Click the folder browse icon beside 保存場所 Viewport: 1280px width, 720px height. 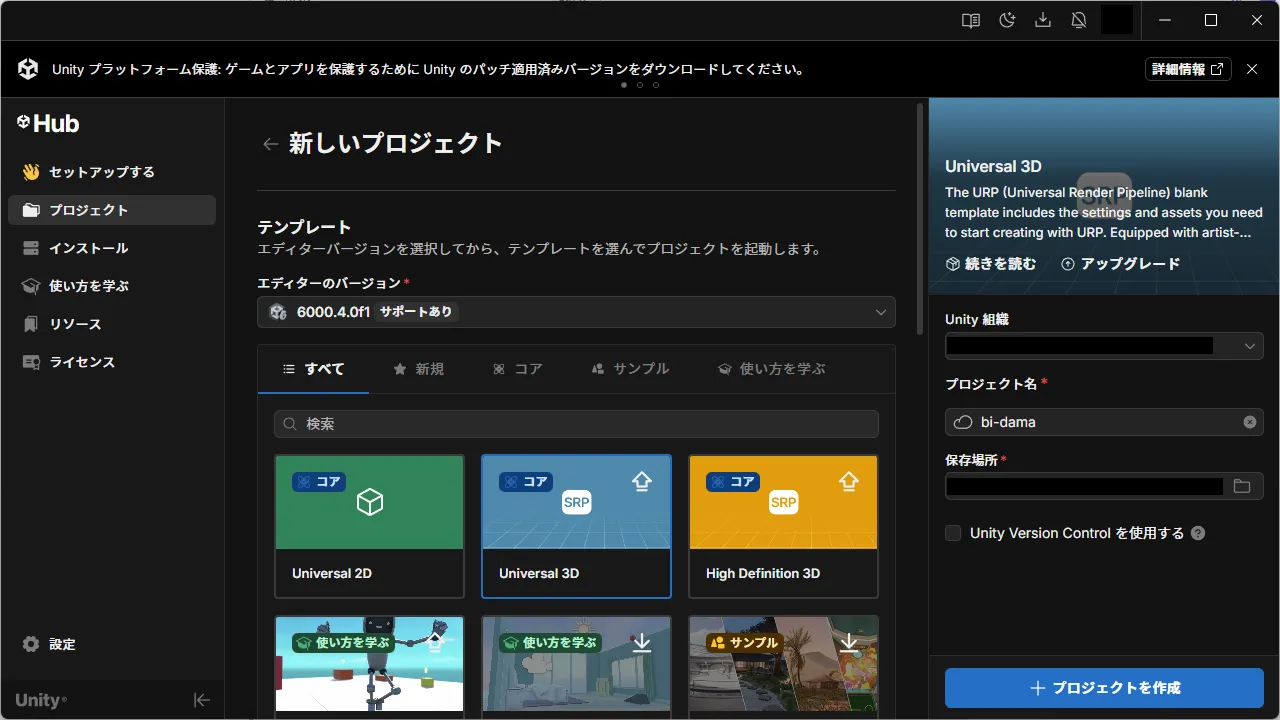point(1242,487)
